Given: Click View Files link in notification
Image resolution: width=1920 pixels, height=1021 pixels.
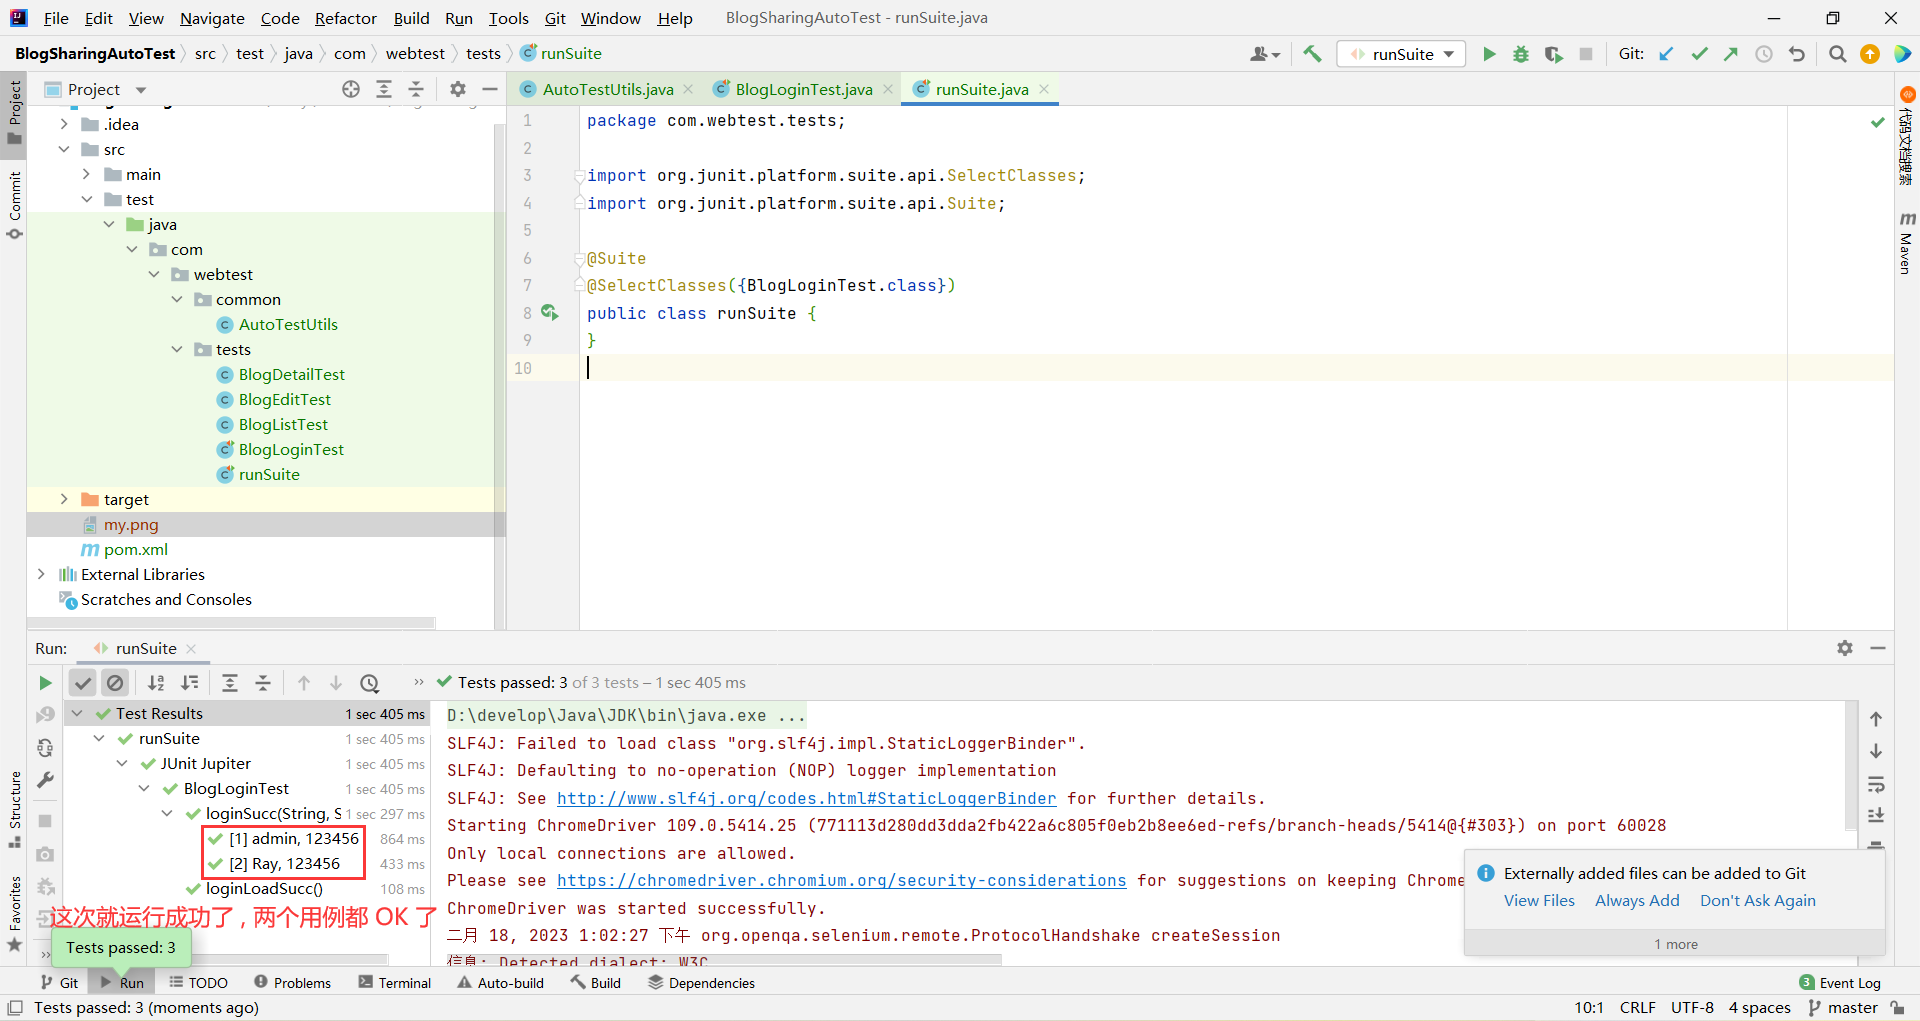Looking at the screenshot, I should pos(1539,900).
